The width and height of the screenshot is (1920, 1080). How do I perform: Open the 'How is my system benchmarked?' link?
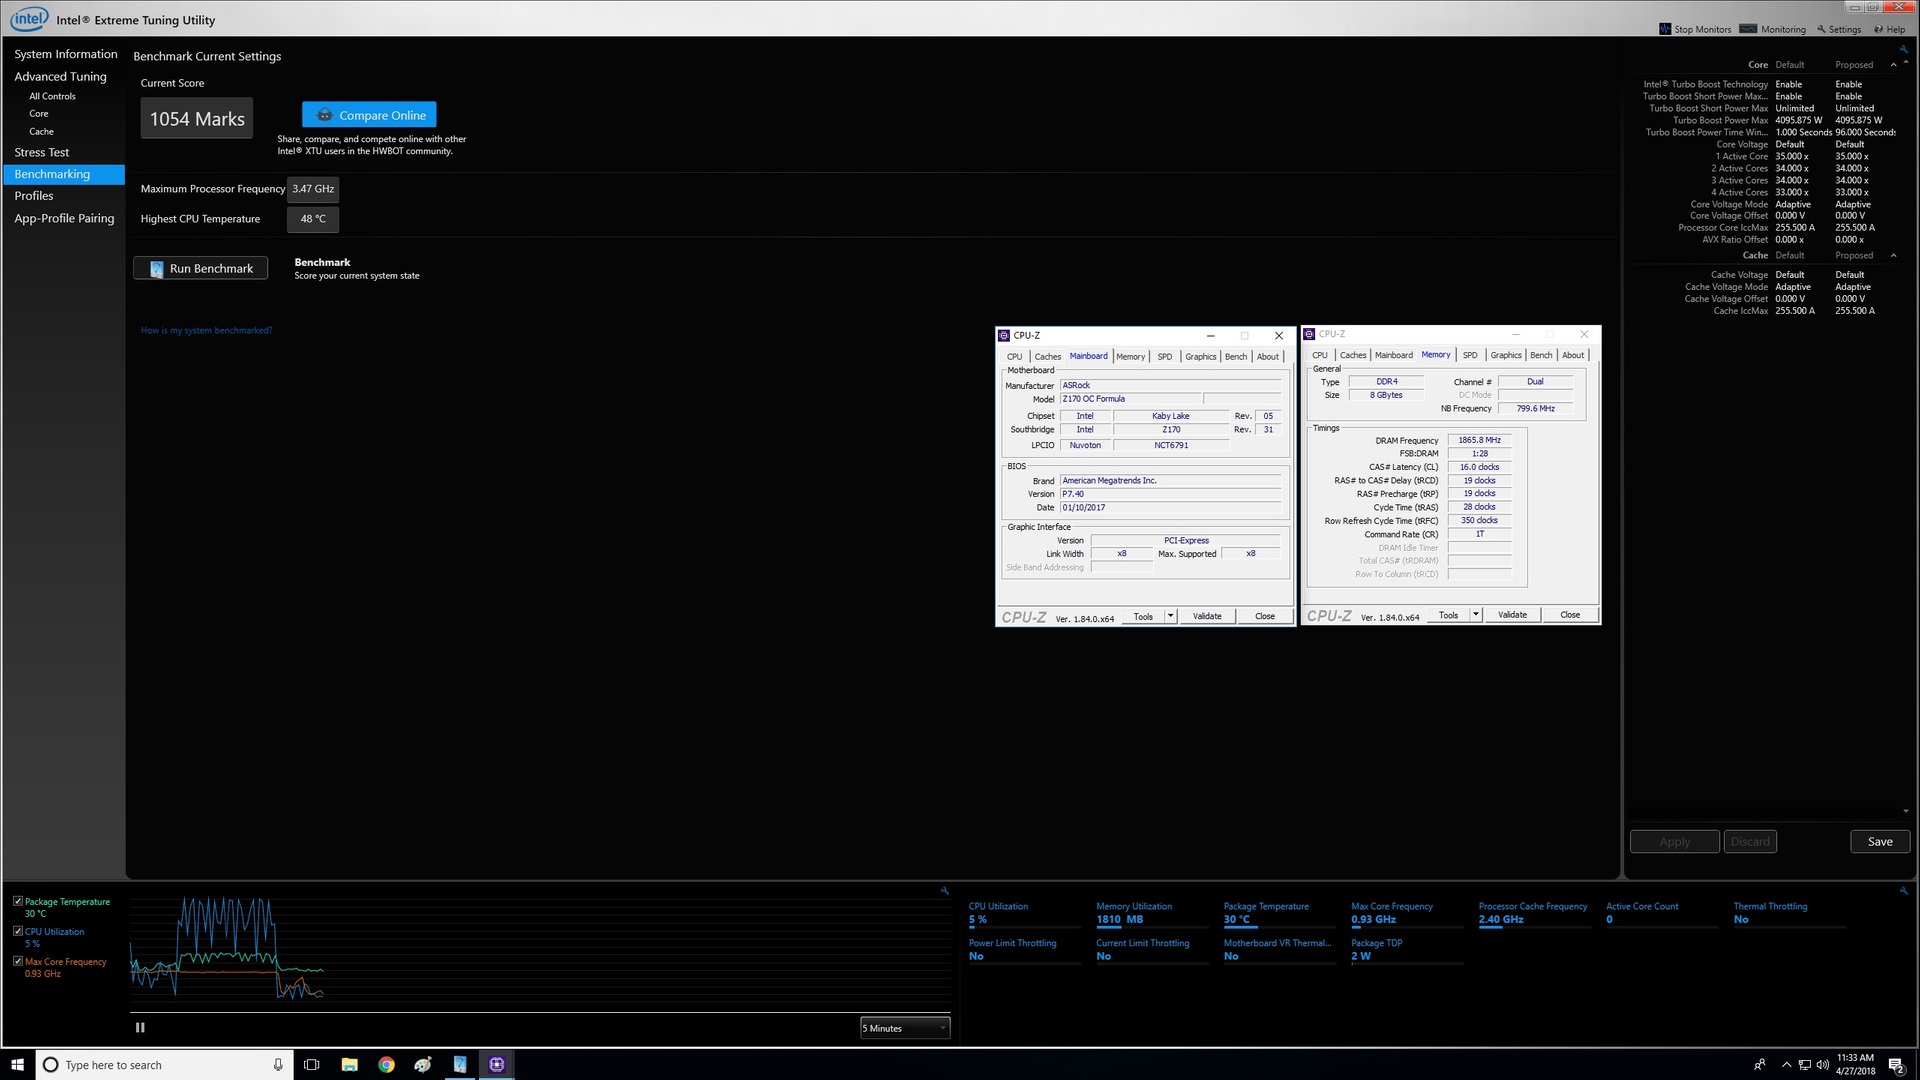[206, 330]
